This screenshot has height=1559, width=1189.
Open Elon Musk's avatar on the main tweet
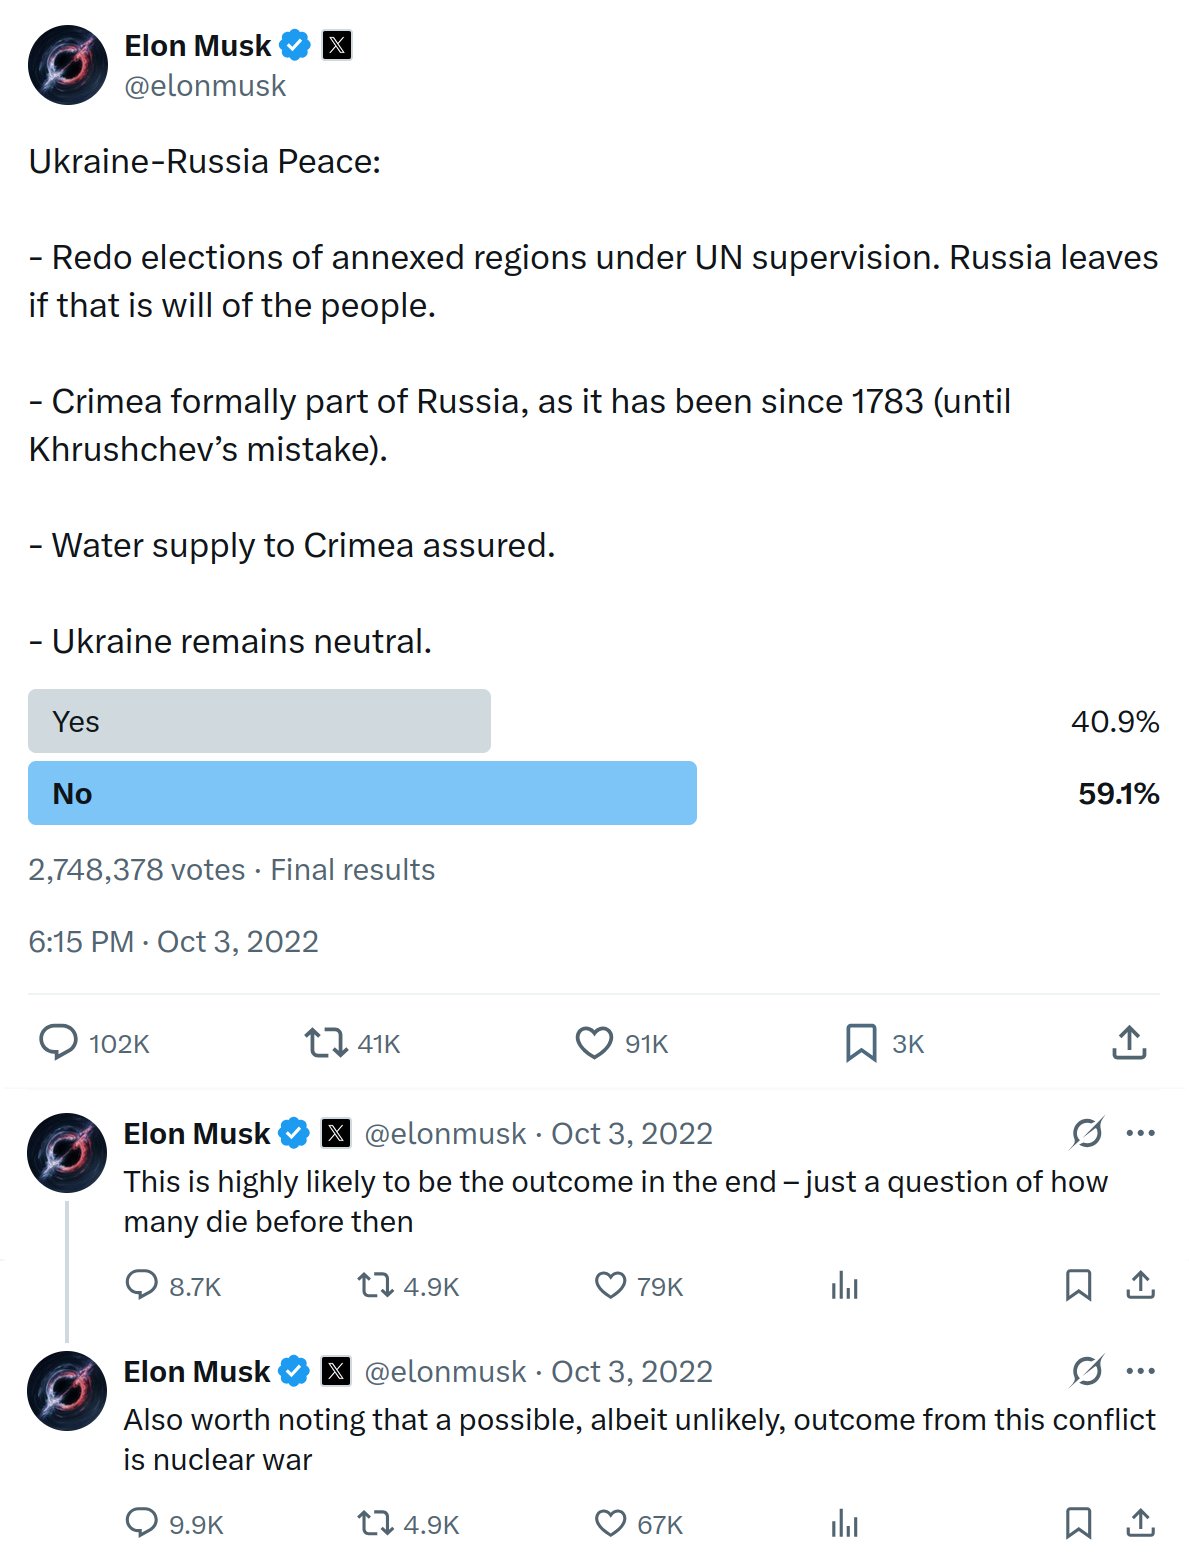pyautogui.click(x=67, y=65)
